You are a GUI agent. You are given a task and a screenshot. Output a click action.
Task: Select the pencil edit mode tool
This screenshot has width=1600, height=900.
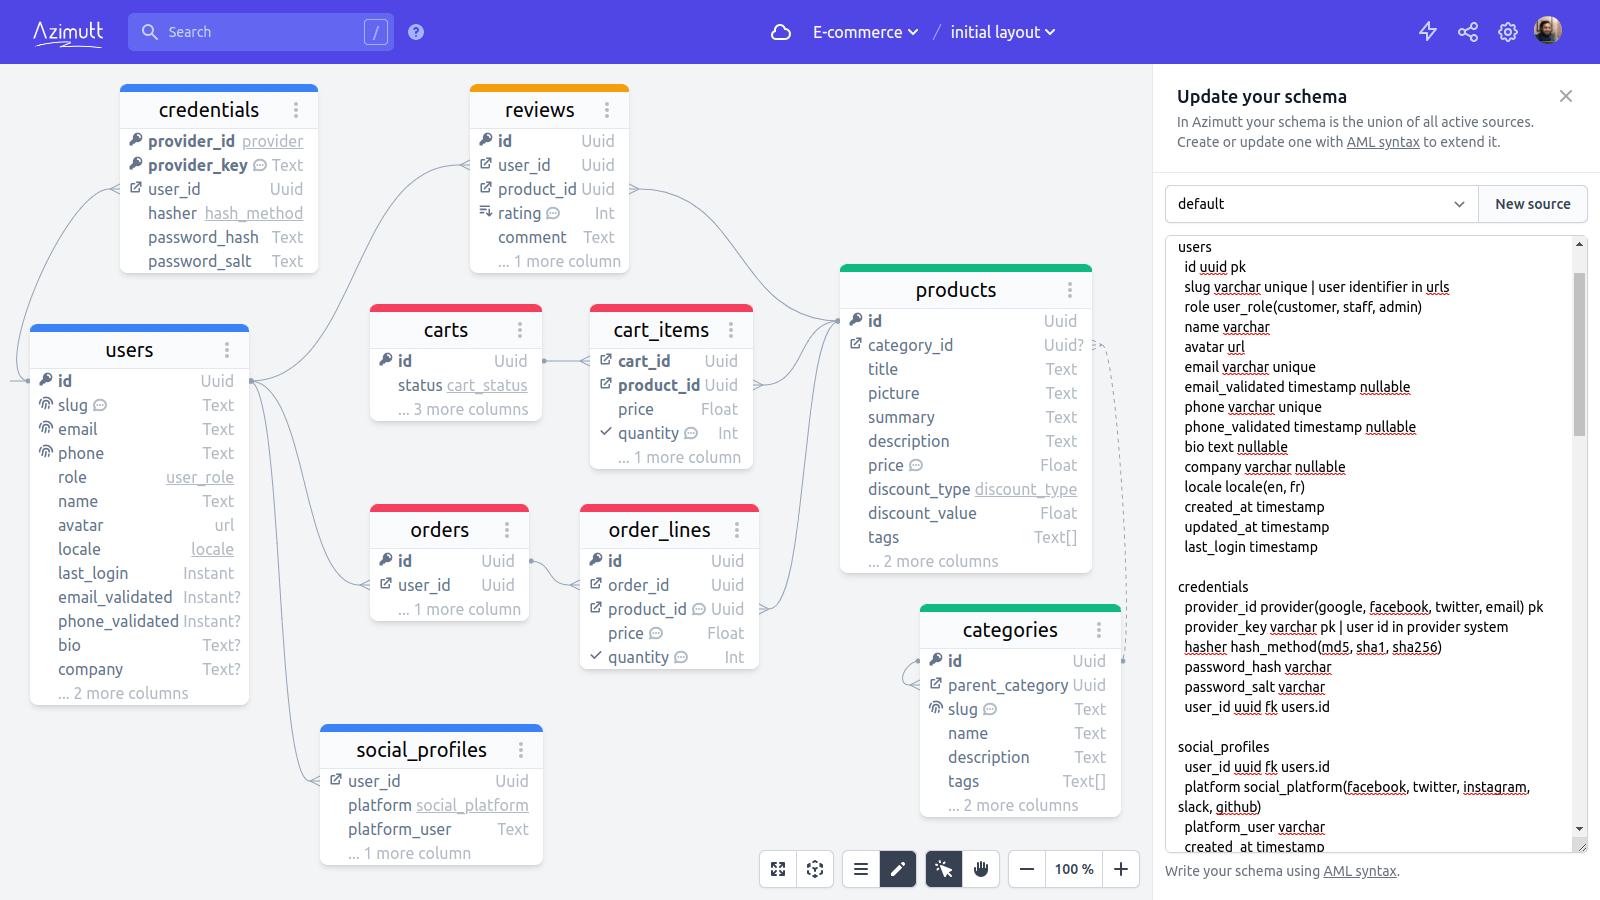coord(898,869)
